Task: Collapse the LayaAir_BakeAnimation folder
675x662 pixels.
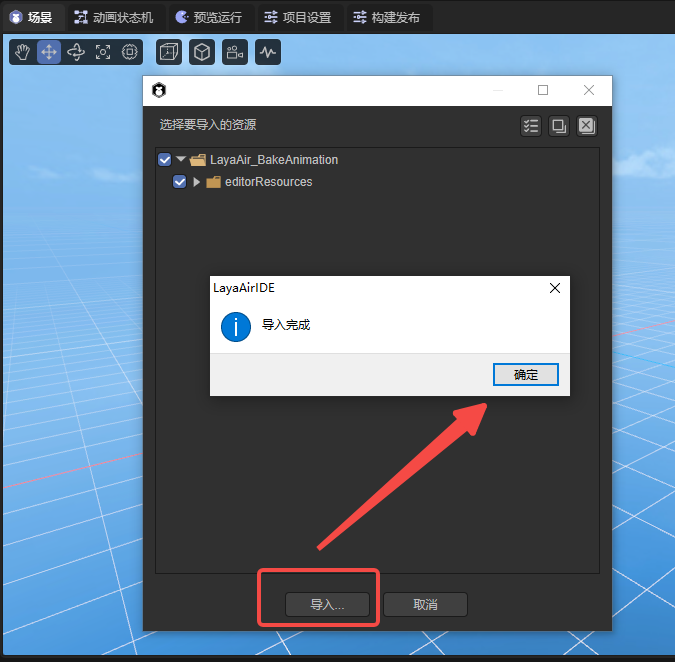Action: click(181, 160)
